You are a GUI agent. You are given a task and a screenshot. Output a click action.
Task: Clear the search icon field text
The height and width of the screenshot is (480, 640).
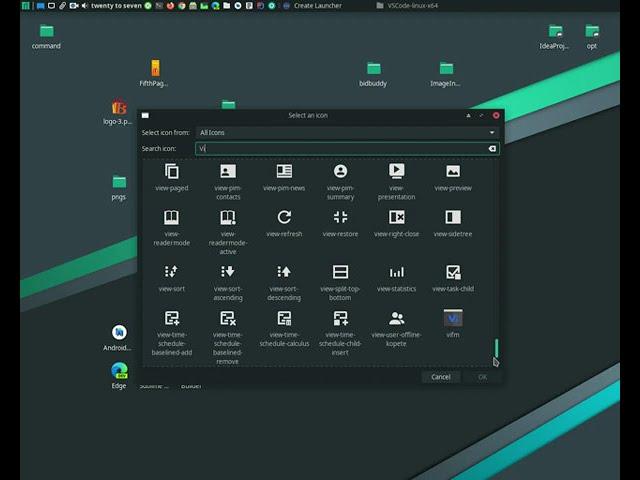tap(492, 149)
